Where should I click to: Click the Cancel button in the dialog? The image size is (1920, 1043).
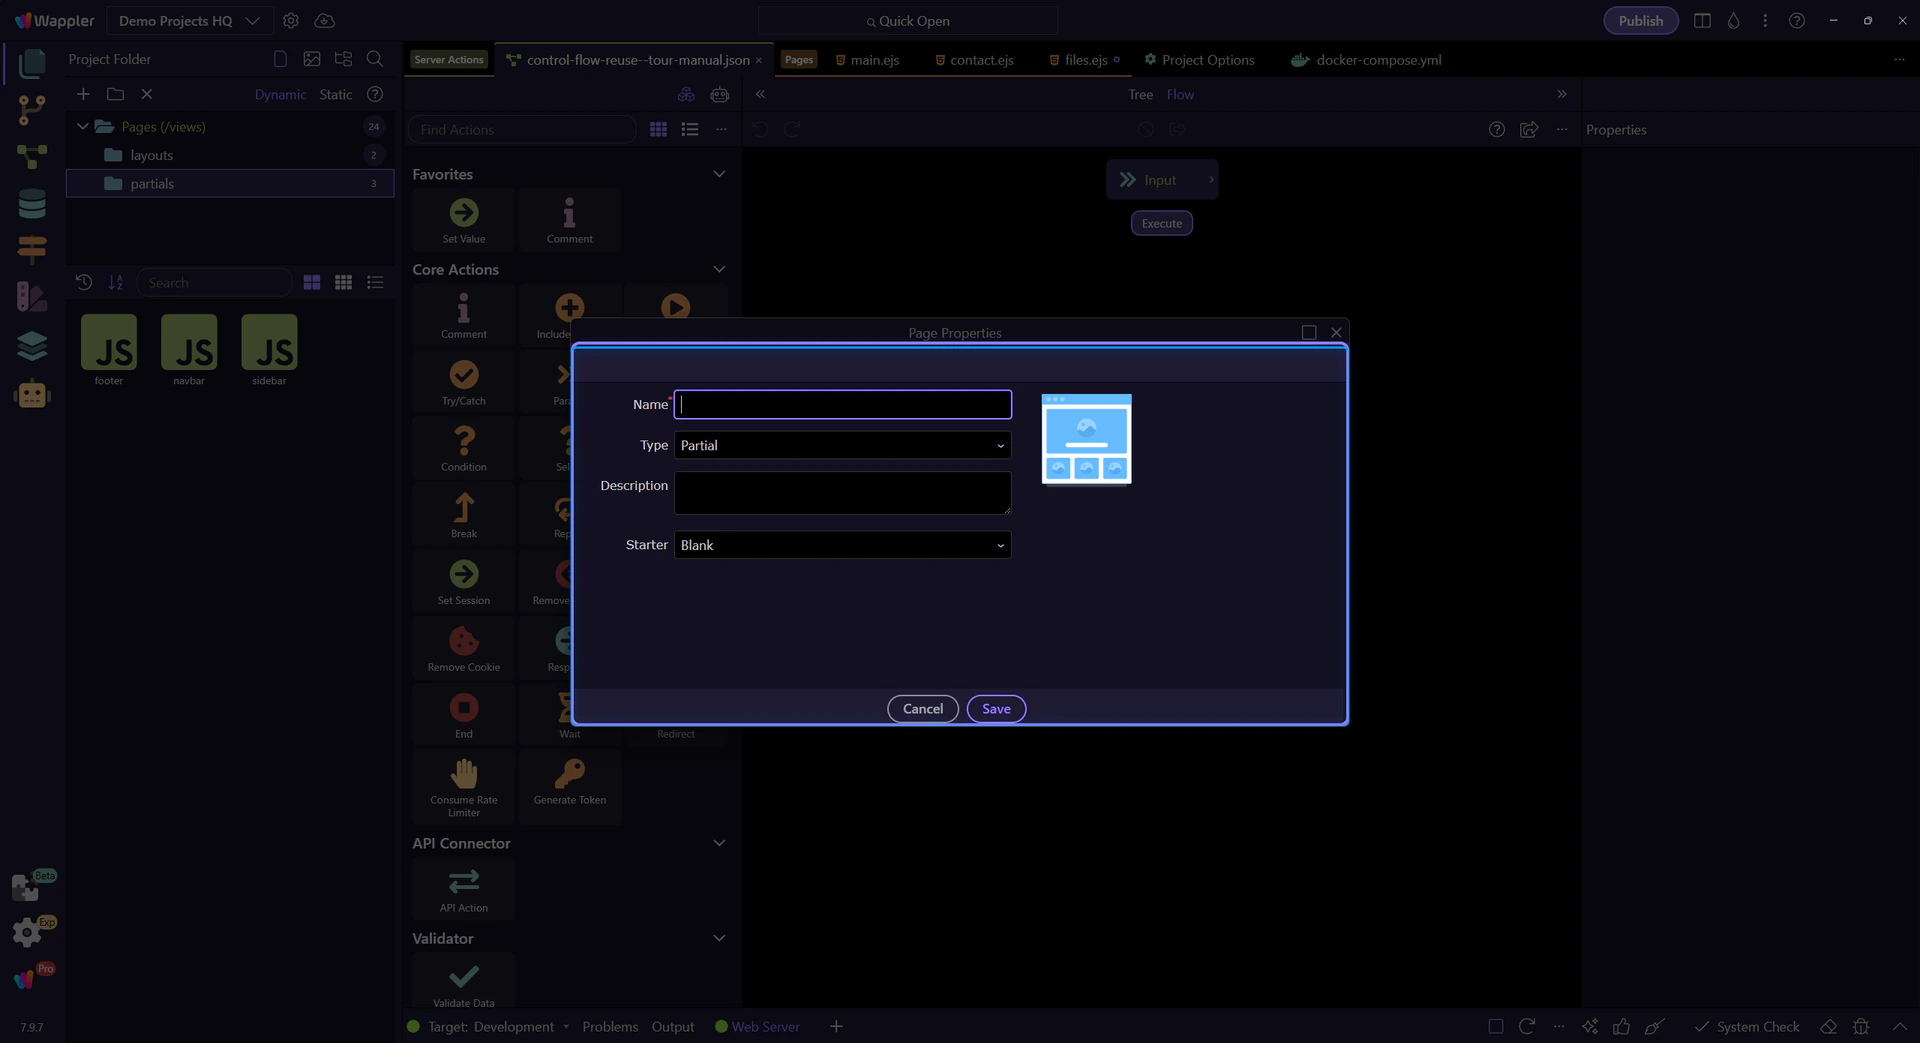[x=923, y=709]
